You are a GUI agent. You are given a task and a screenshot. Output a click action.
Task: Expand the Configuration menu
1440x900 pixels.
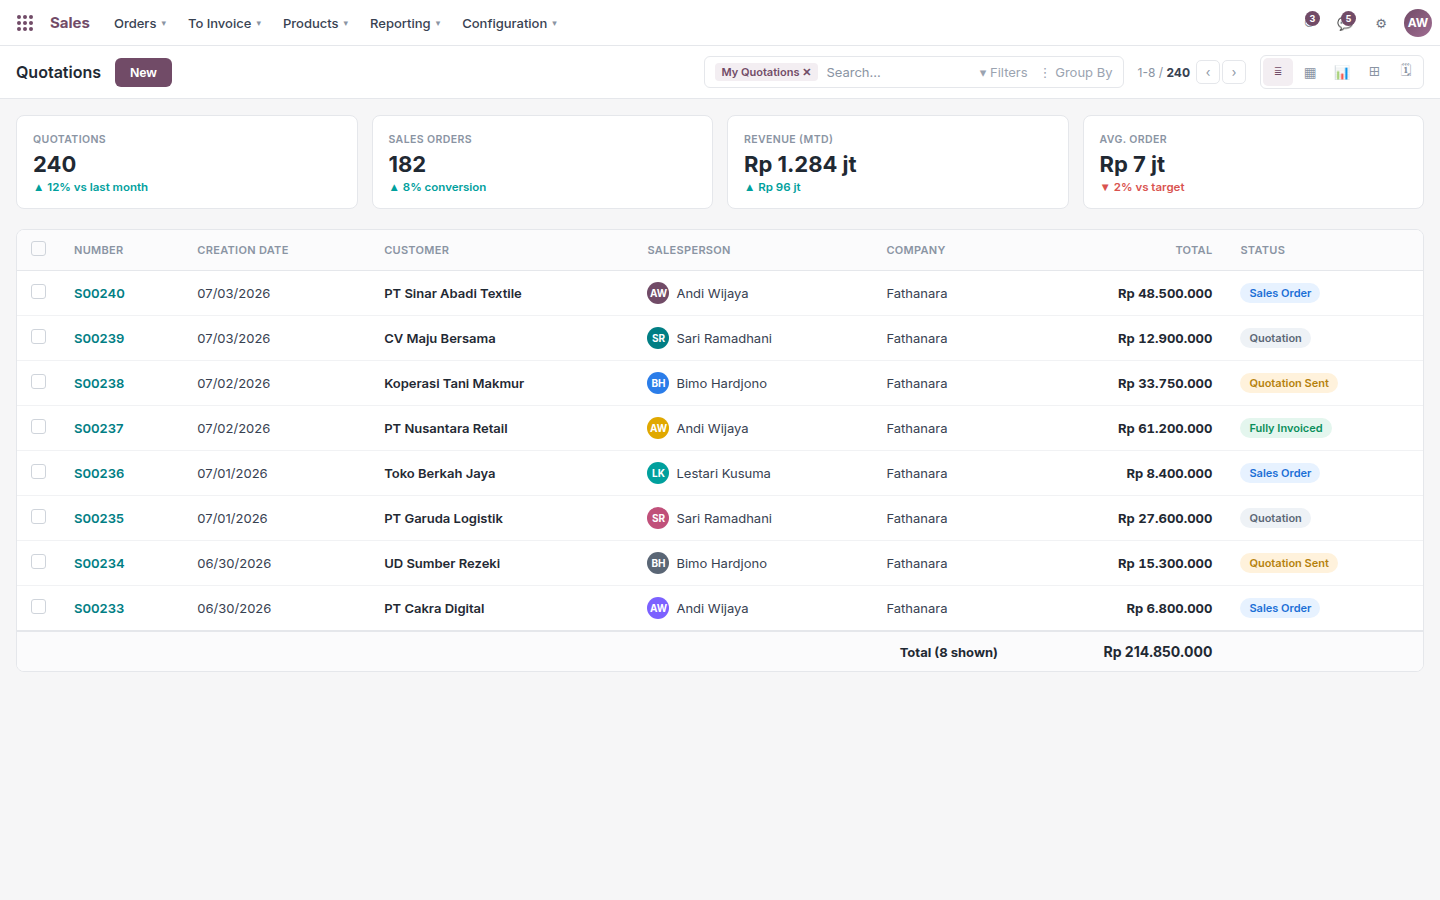[x=509, y=23]
